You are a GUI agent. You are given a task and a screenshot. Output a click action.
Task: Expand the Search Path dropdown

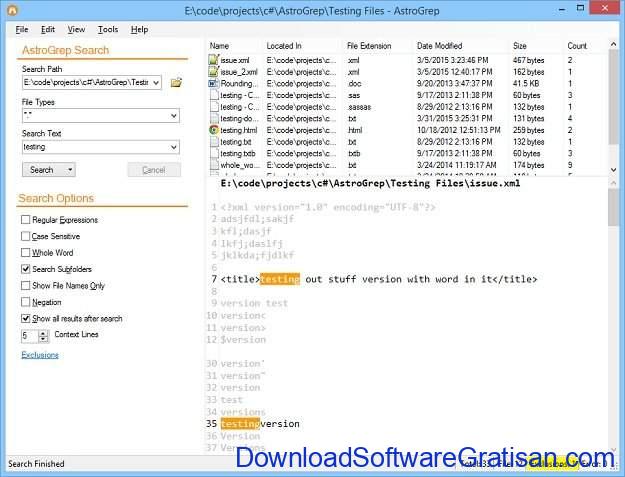[156, 82]
